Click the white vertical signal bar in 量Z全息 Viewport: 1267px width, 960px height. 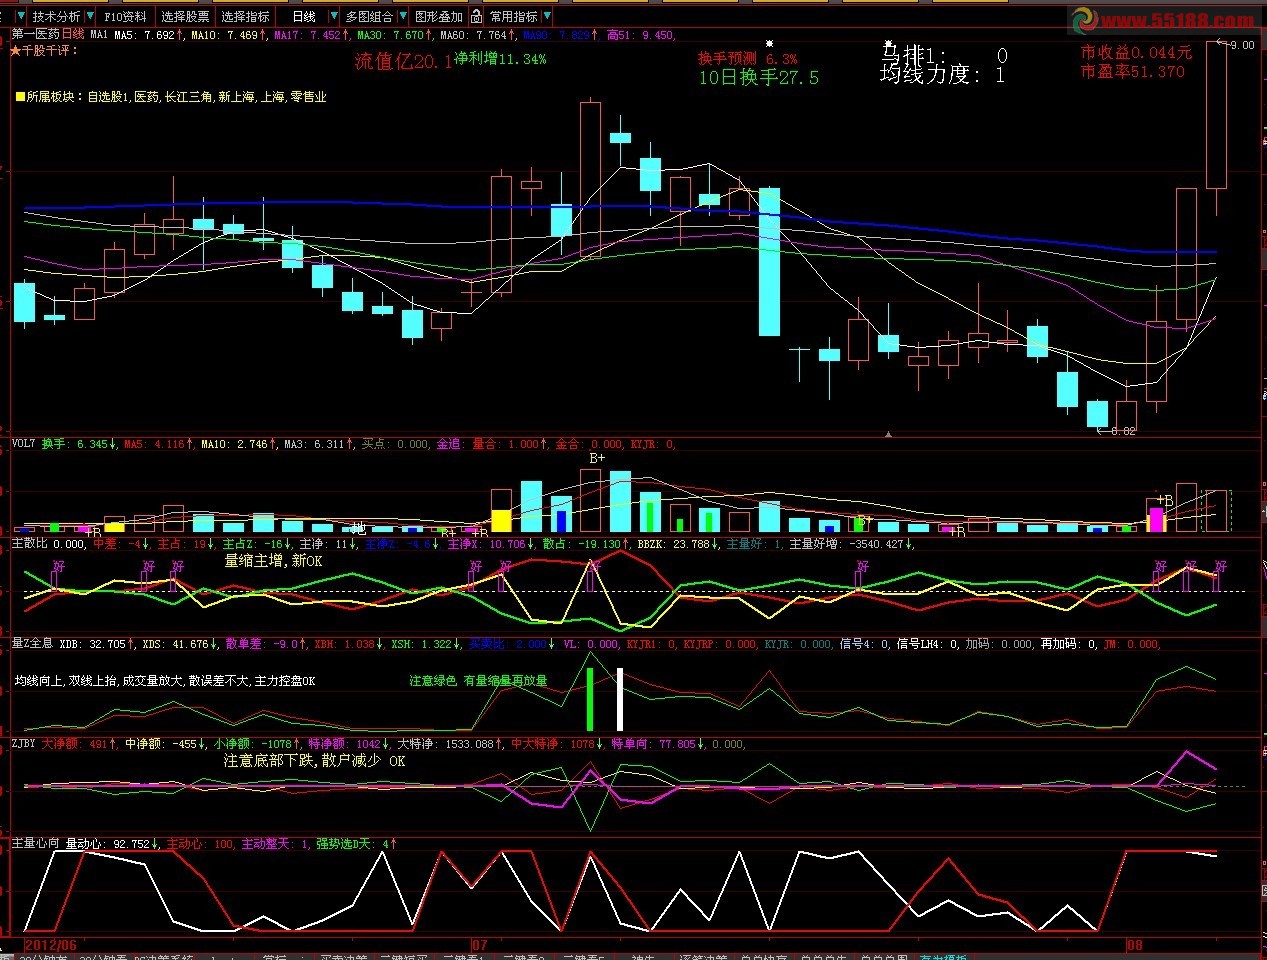point(620,699)
